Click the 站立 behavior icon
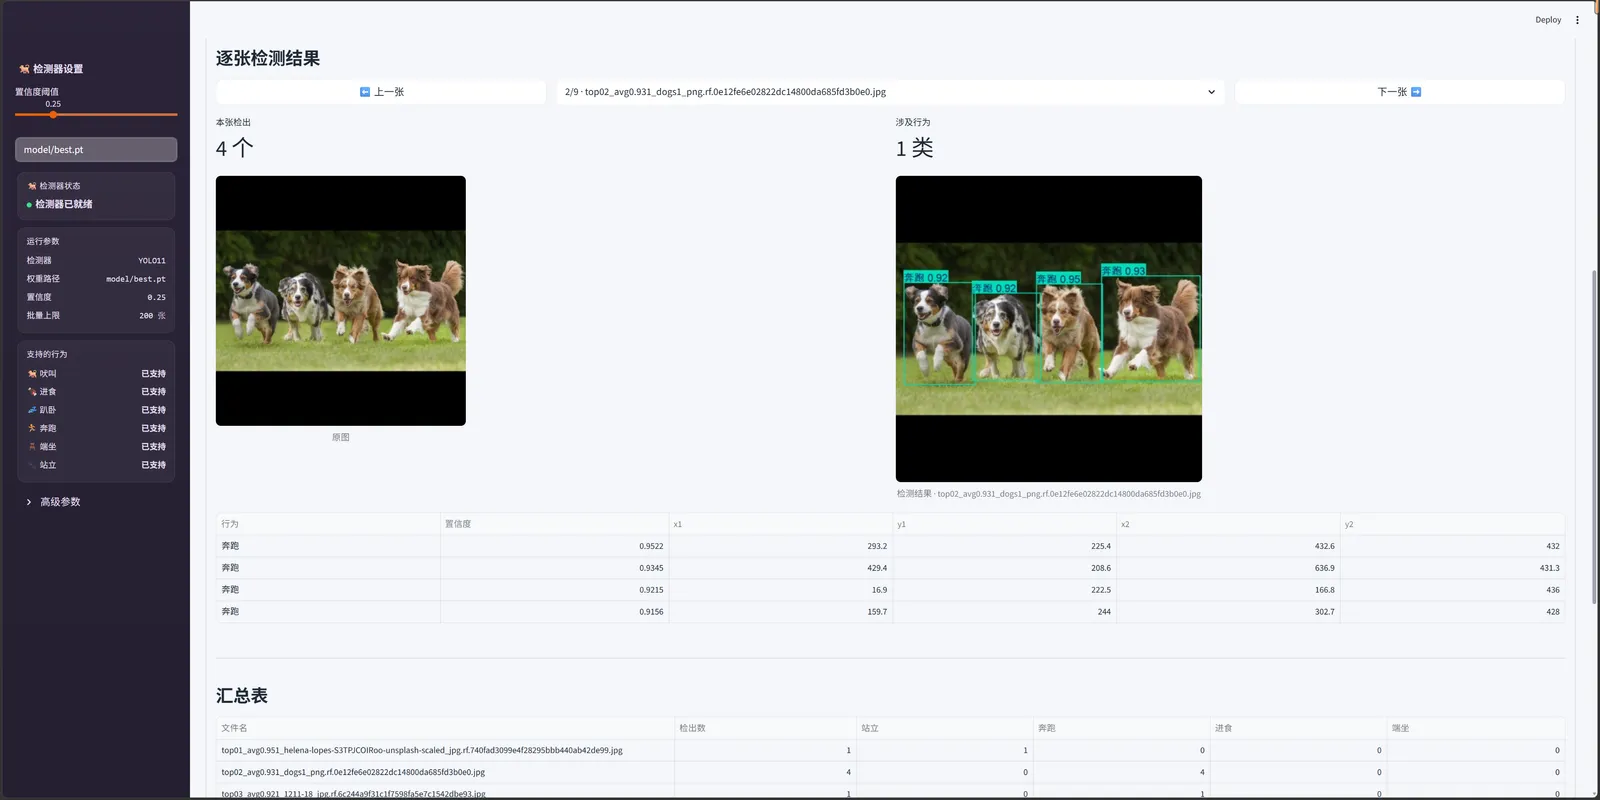Viewport: 1600px width, 800px height. coord(32,465)
